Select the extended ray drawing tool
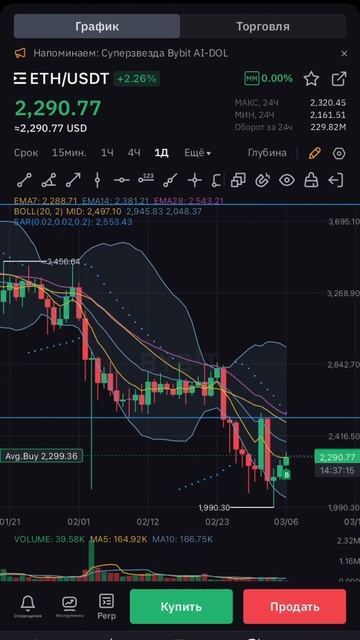 point(170,180)
